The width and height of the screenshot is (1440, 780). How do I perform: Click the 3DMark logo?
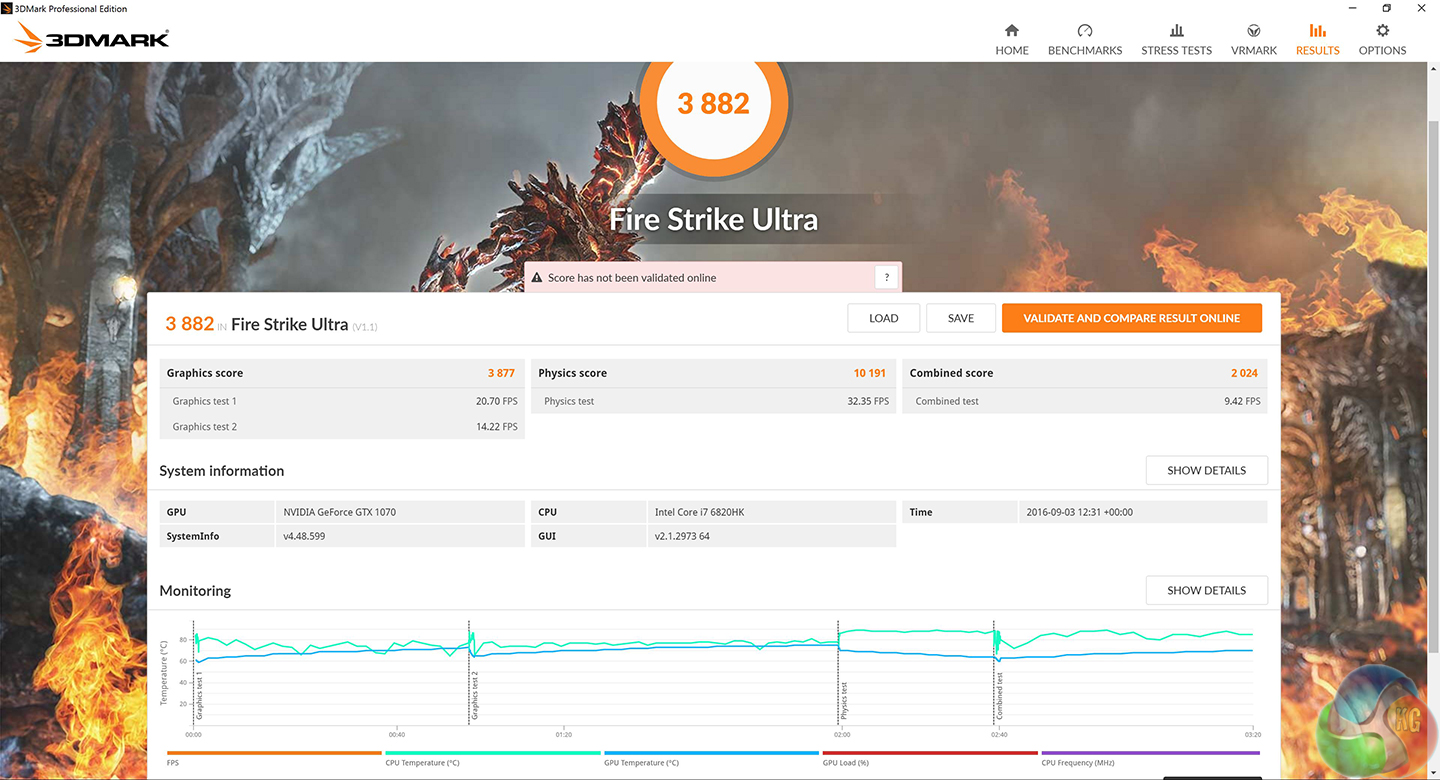point(92,38)
